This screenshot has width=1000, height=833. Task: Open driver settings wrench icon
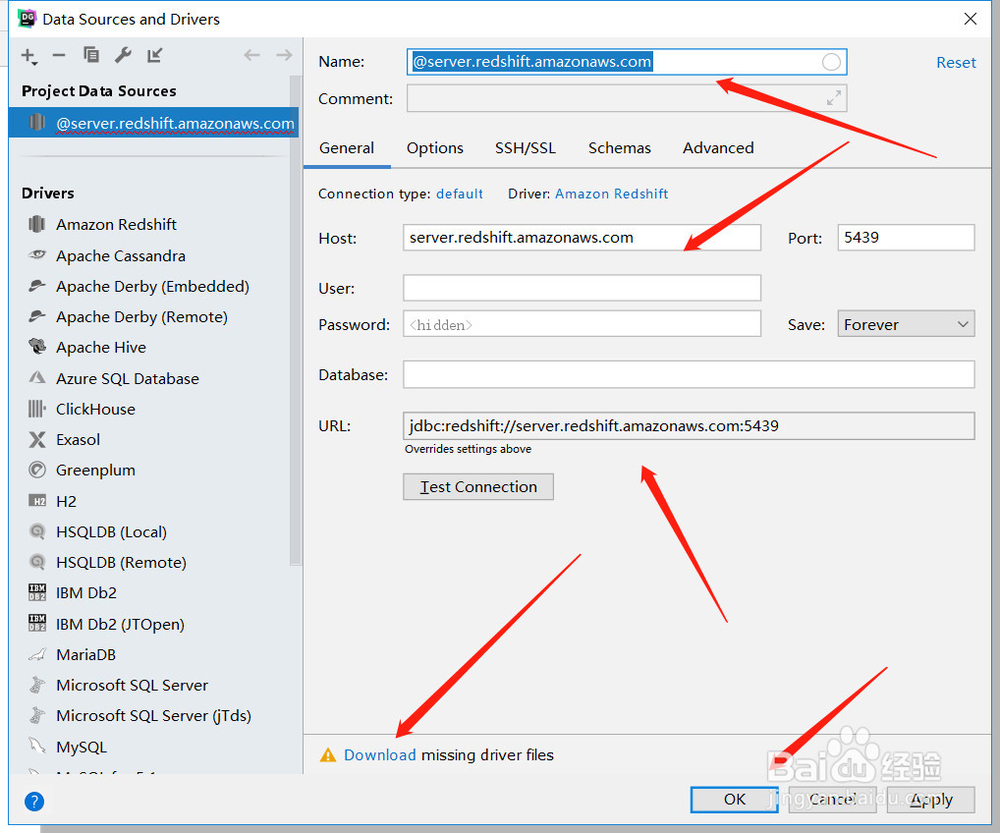123,55
